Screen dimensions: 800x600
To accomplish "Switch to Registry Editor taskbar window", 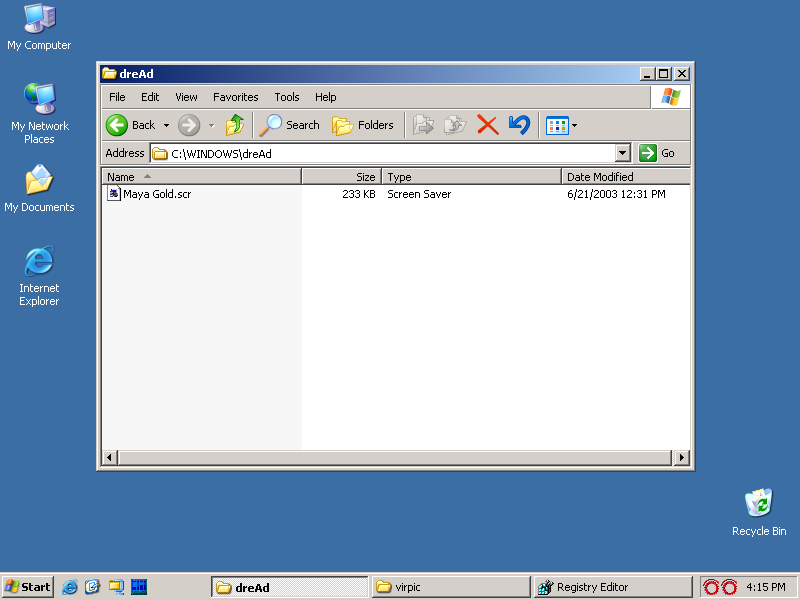I will pyautogui.click(x=613, y=587).
